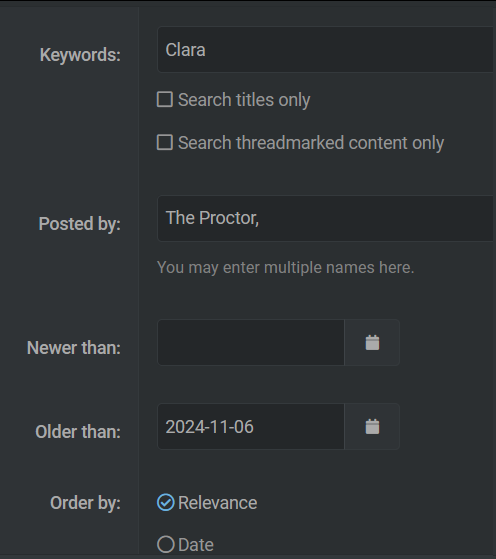Click the Relevance option label text

point(218,503)
